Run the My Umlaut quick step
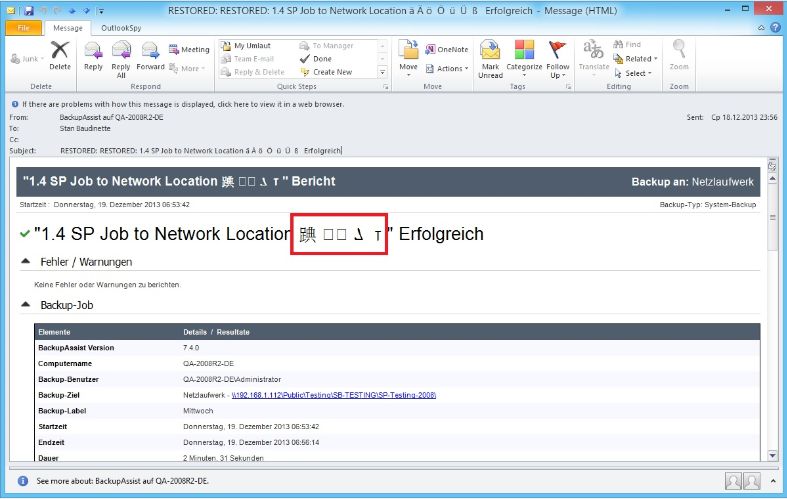Image resolution: width=787 pixels, height=499 pixels. pos(246,46)
